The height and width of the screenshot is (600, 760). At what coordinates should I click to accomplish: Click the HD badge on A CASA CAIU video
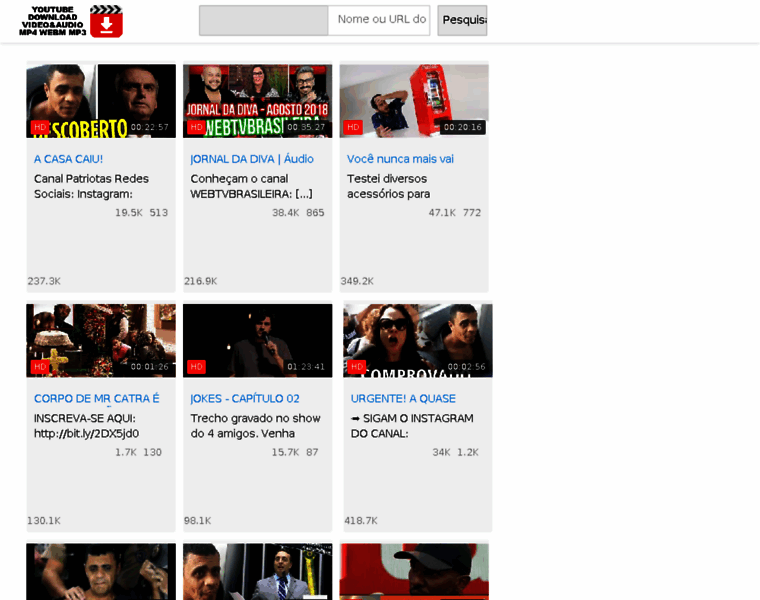(x=40, y=127)
